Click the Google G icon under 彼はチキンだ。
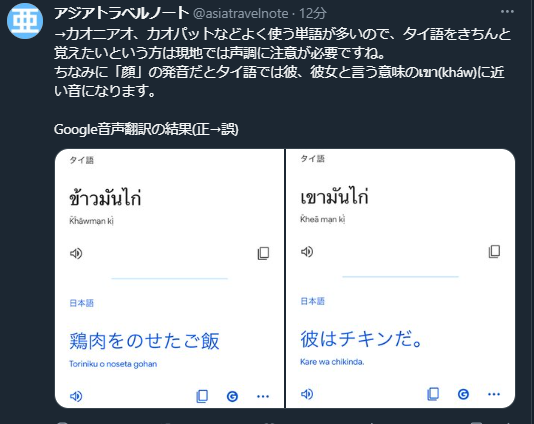 pos(463,394)
